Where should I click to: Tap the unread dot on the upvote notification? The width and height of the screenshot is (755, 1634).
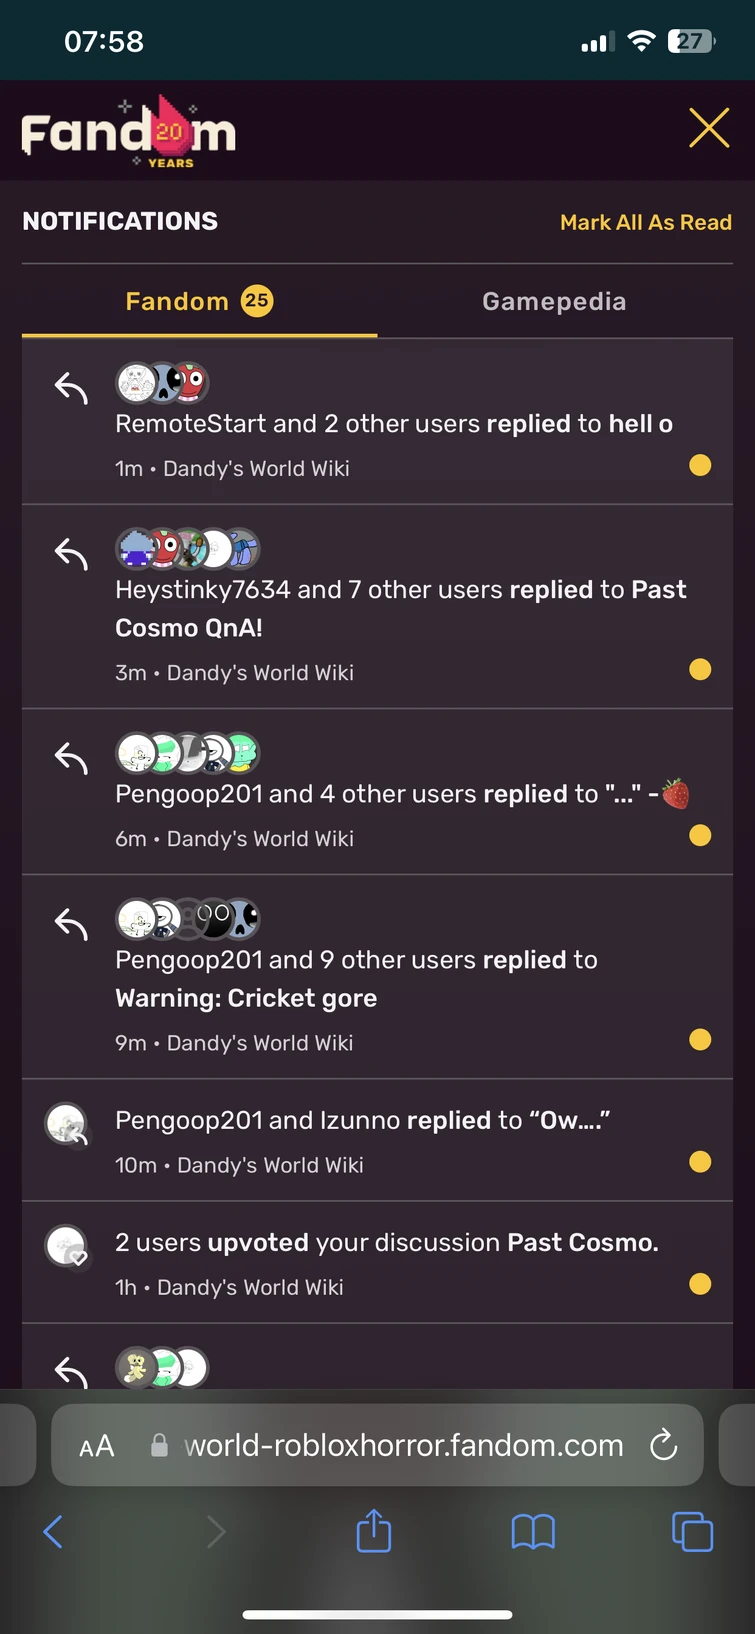pos(700,1284)
